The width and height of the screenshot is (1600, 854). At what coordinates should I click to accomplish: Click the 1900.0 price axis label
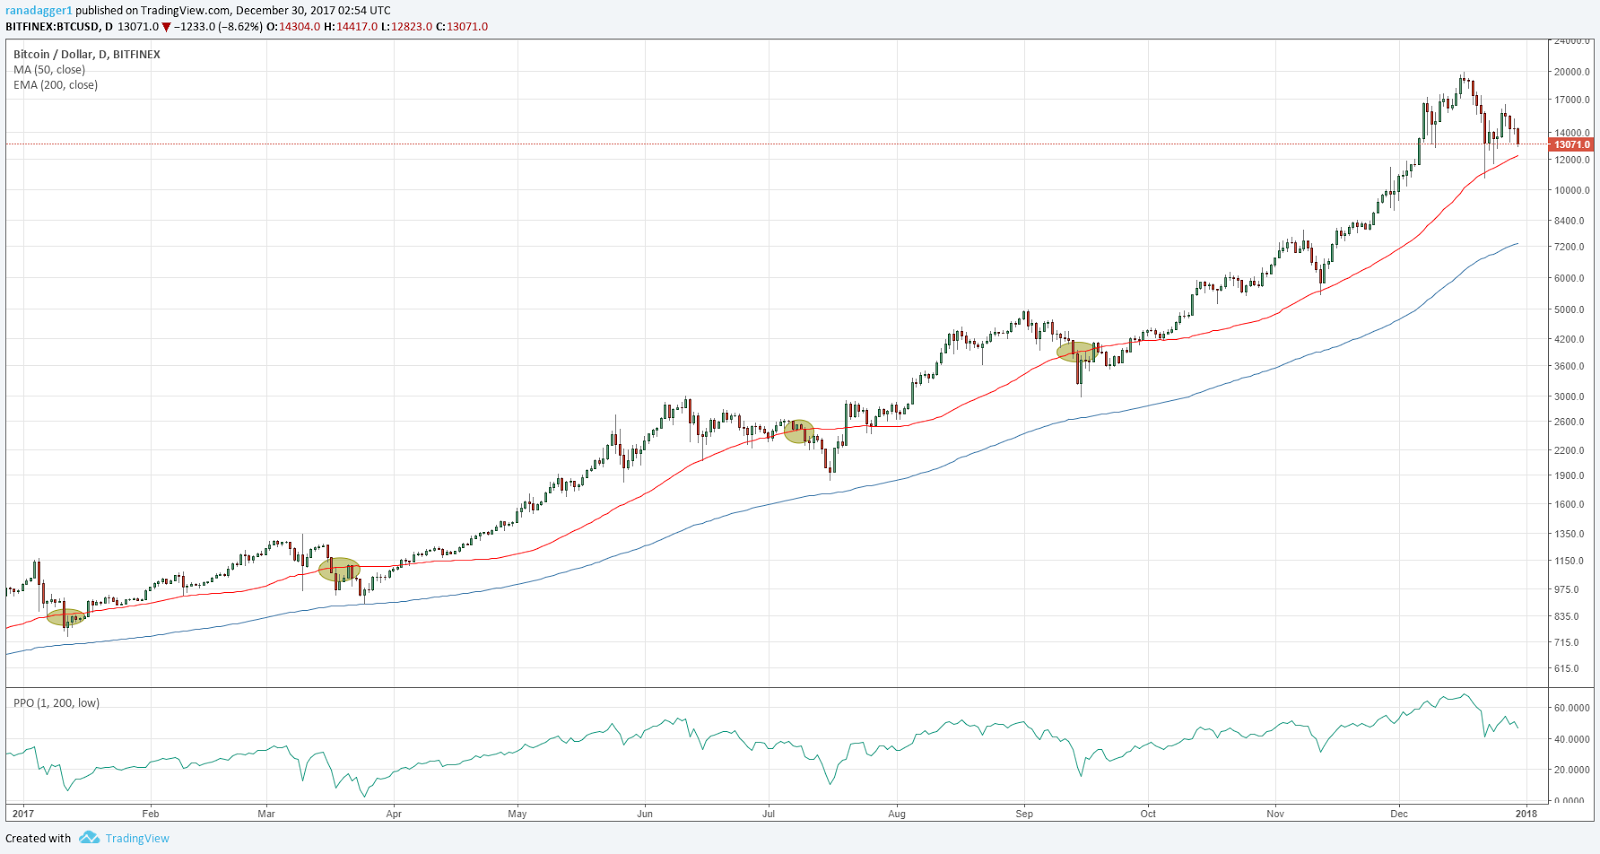pyautogui.click(x=1569, y=475)
